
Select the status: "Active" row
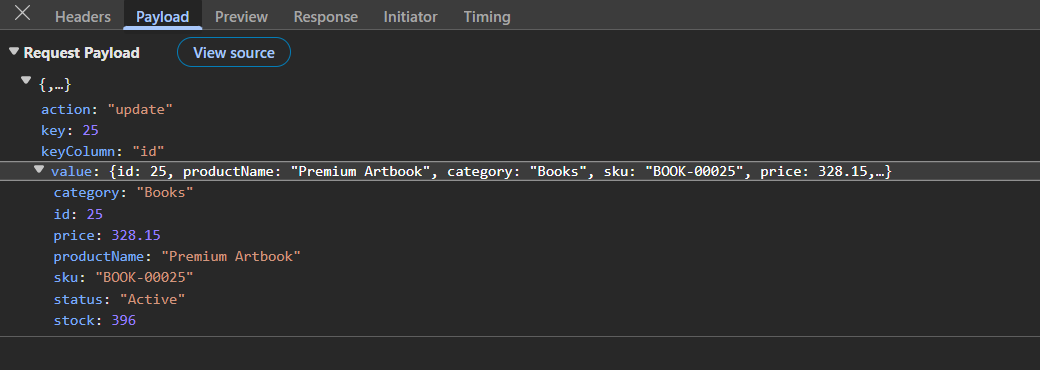(x=119, y=299)
